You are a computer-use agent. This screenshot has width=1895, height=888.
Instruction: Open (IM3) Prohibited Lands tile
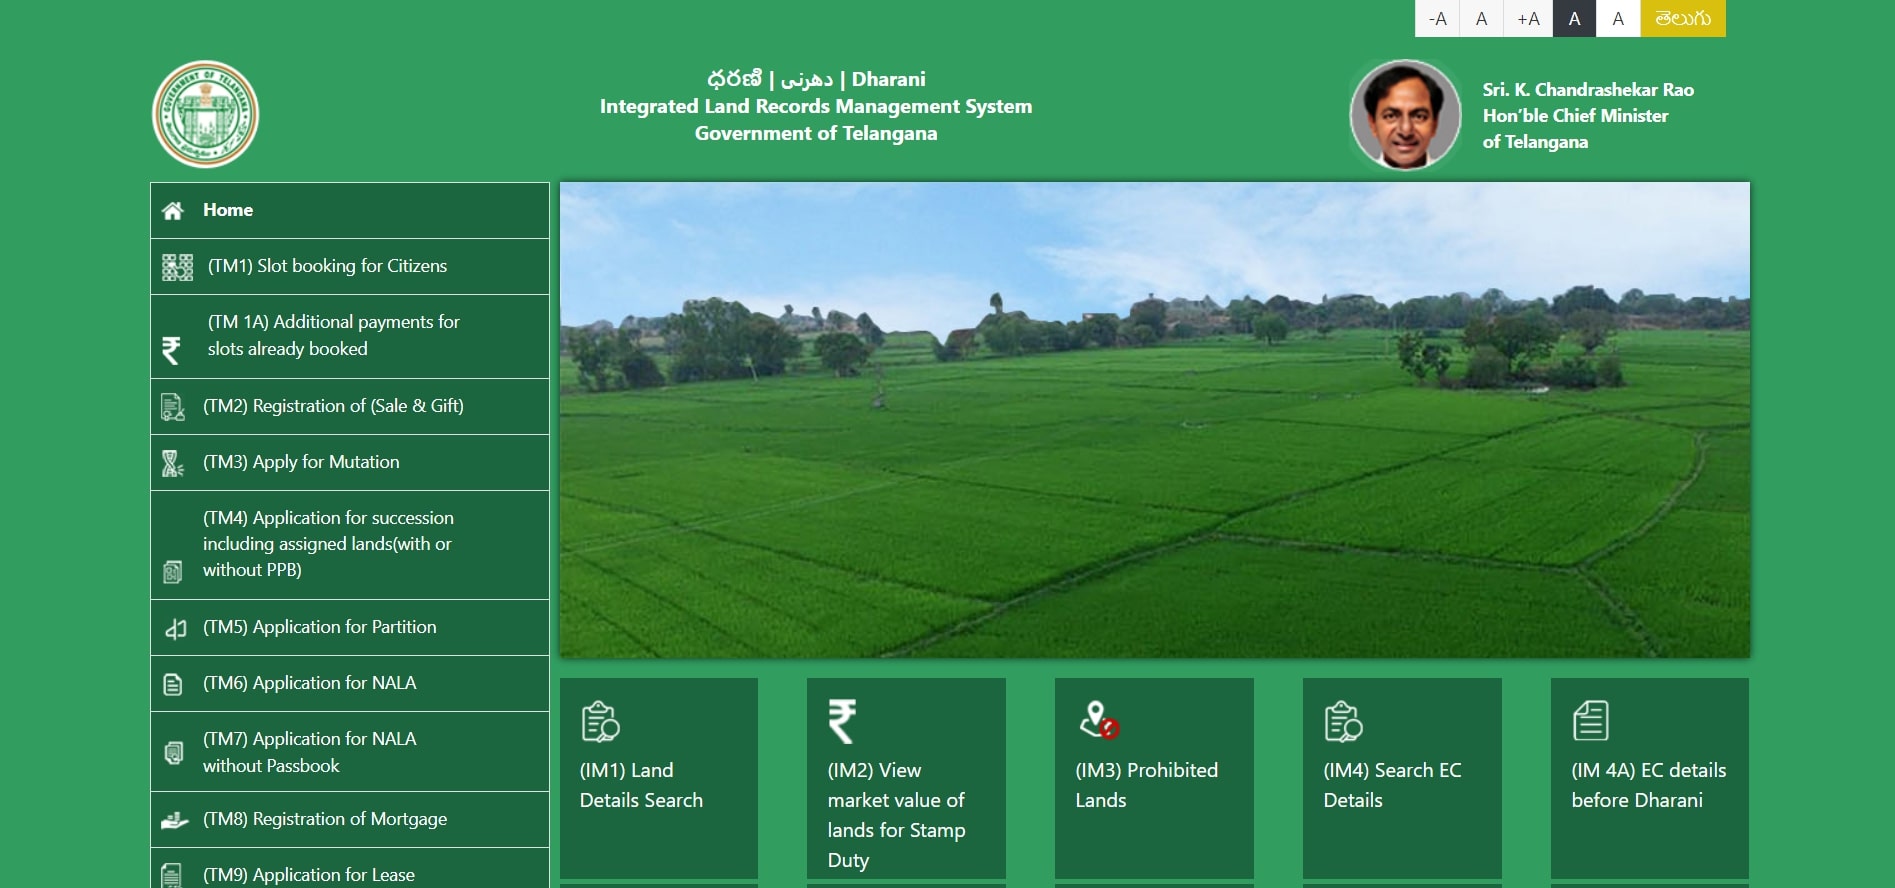pos(1154,778)
